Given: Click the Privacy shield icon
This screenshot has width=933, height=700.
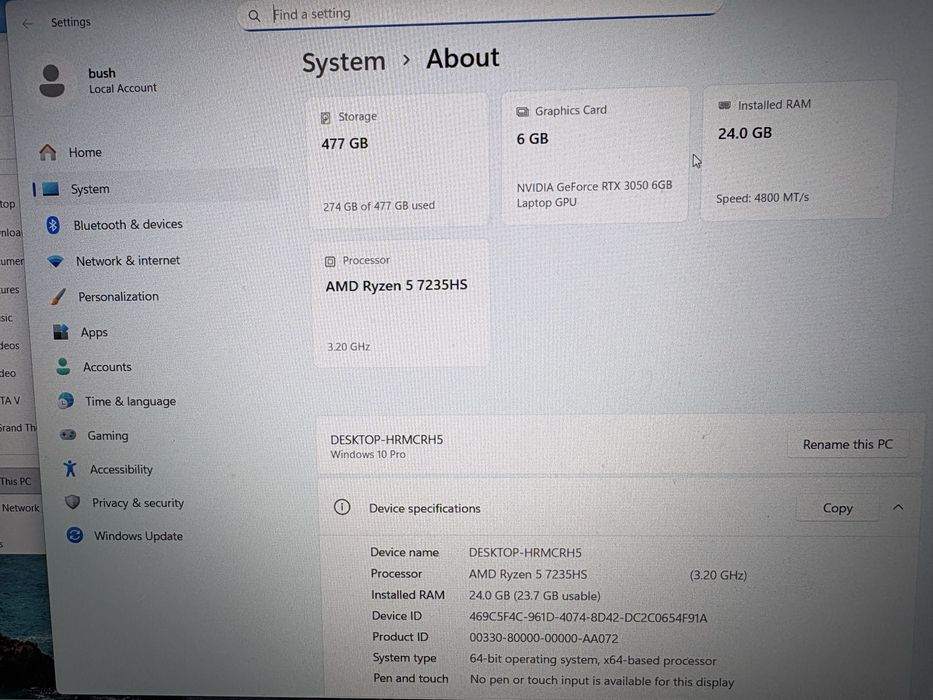Looking at the screenshot, I should 73,502.
